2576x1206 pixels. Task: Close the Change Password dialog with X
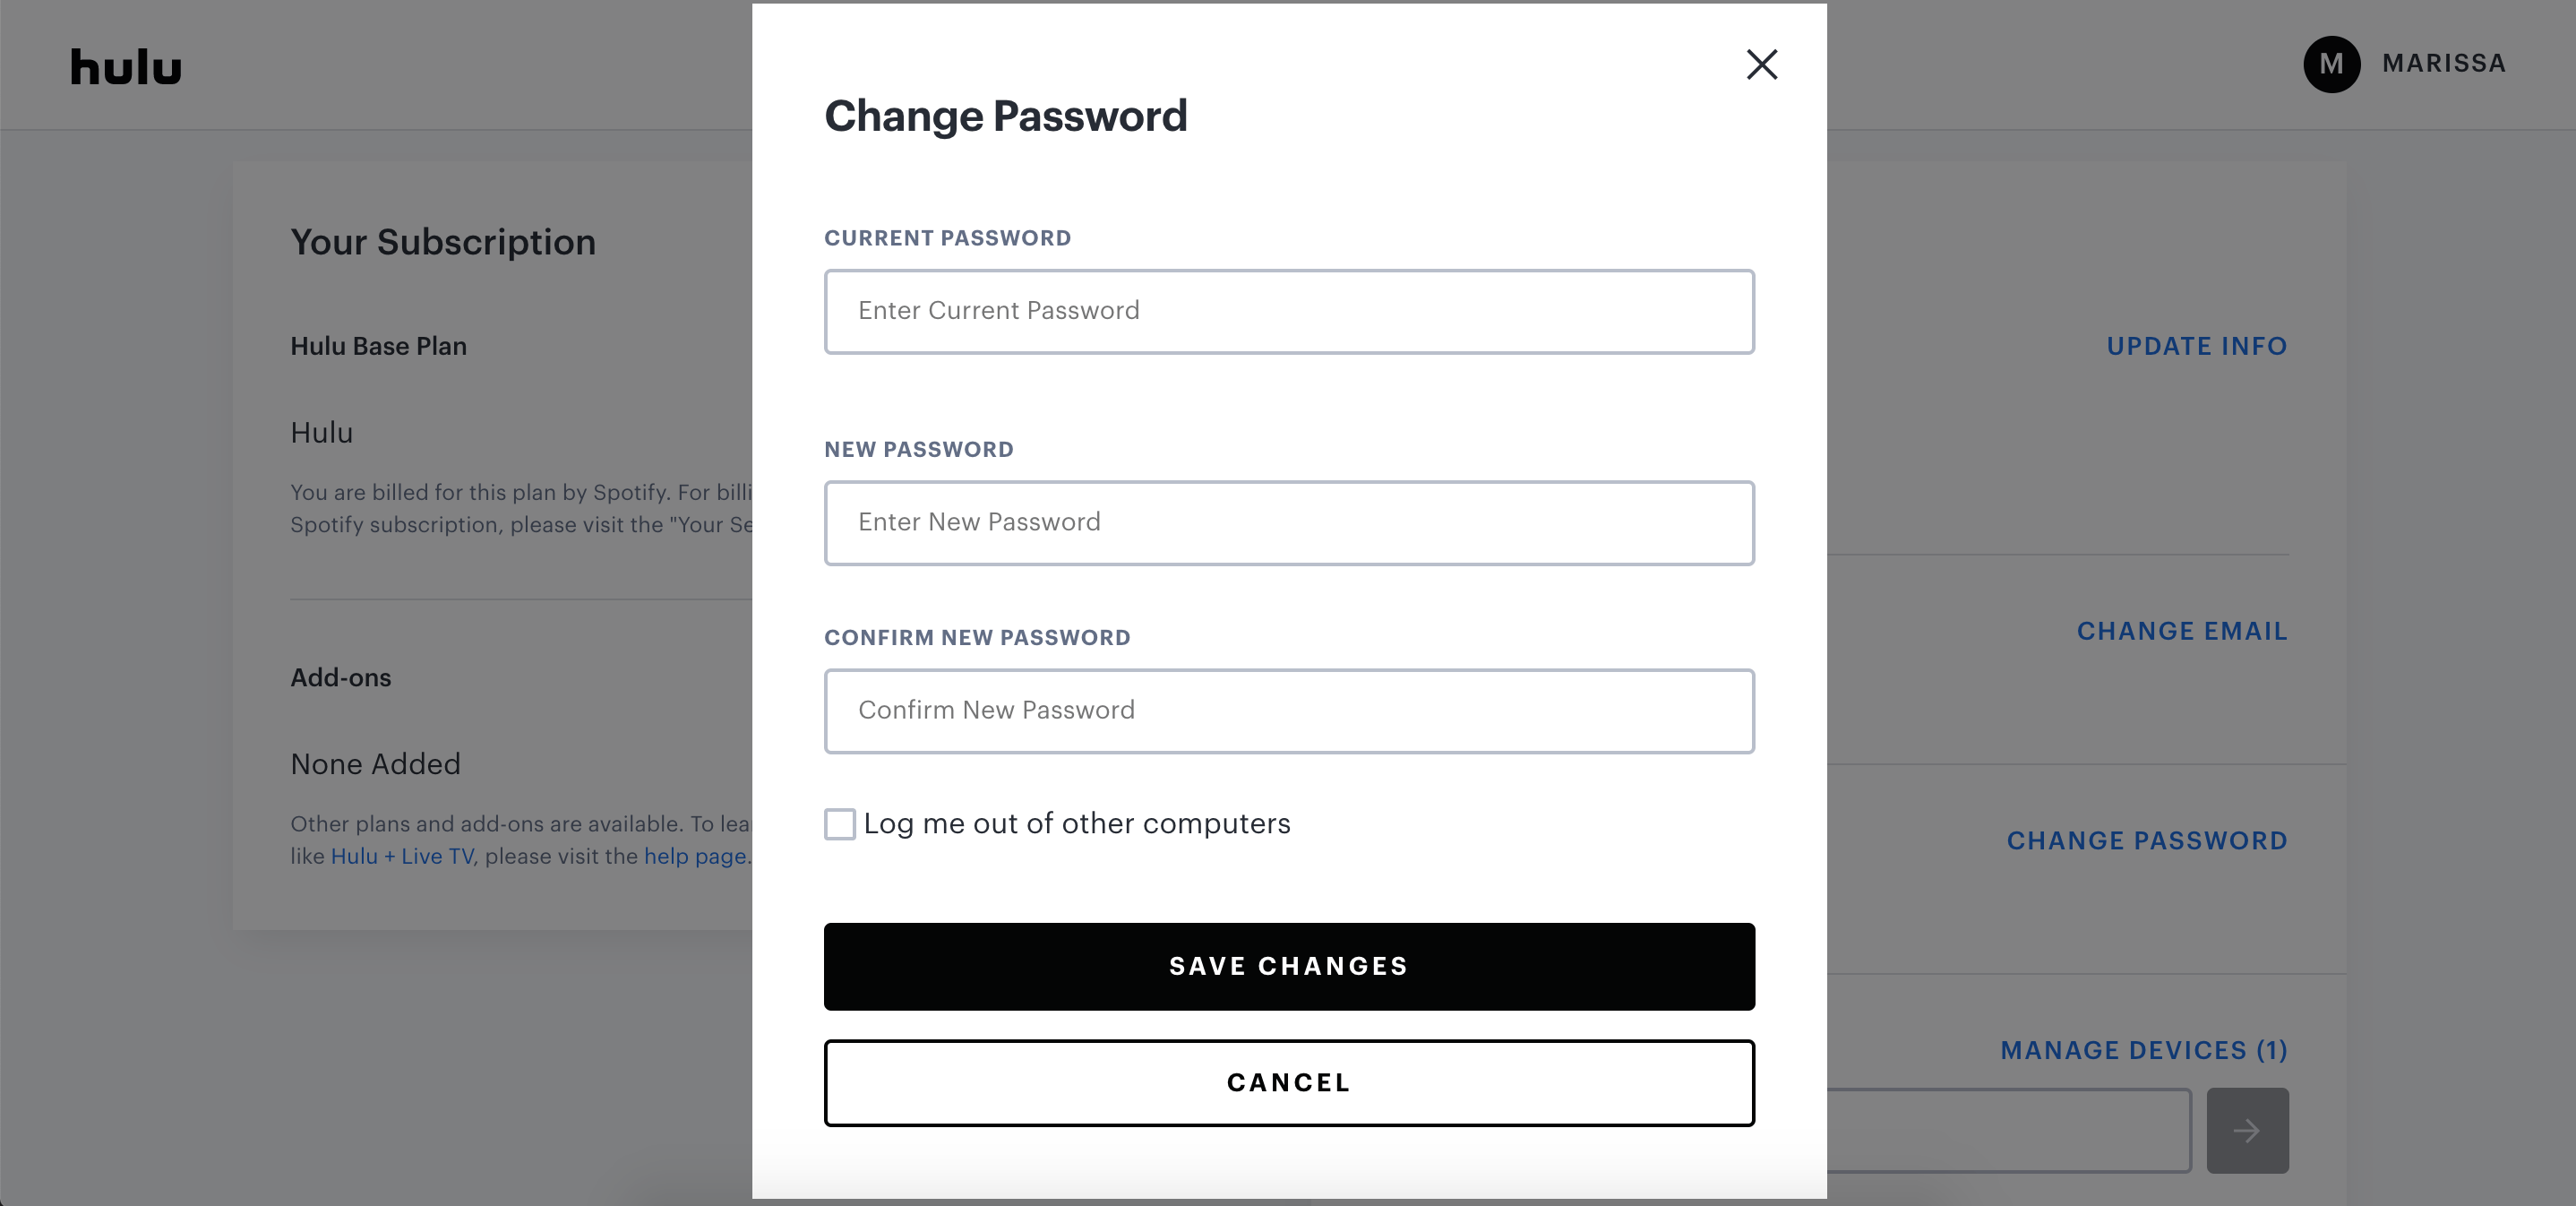[x=1761, y=65]
